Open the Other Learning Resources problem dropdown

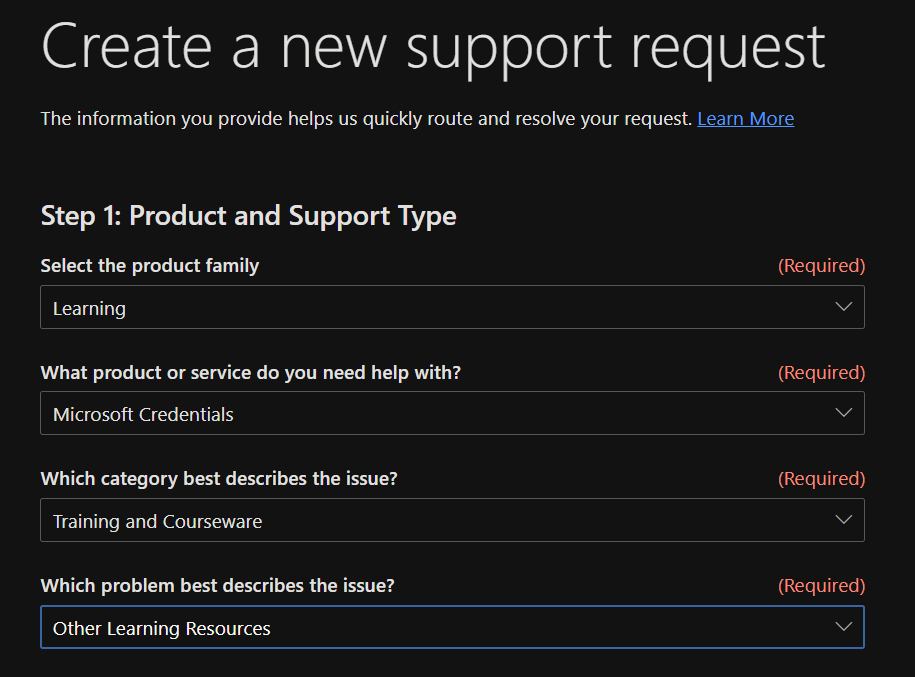coord(452,627)
